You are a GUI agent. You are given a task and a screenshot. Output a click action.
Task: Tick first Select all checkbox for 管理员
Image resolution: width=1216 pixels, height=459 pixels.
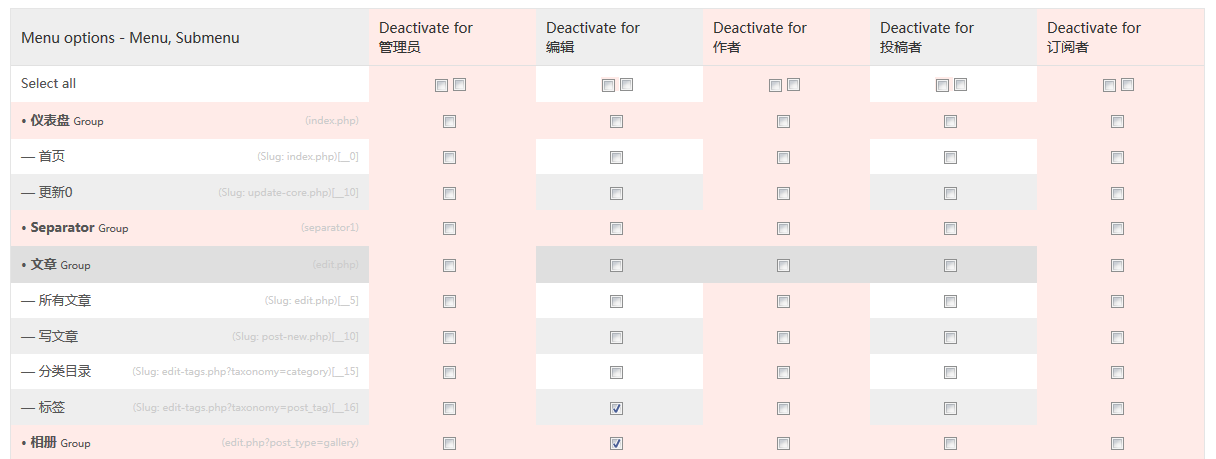pyautogui.click(x=441, y=85)
